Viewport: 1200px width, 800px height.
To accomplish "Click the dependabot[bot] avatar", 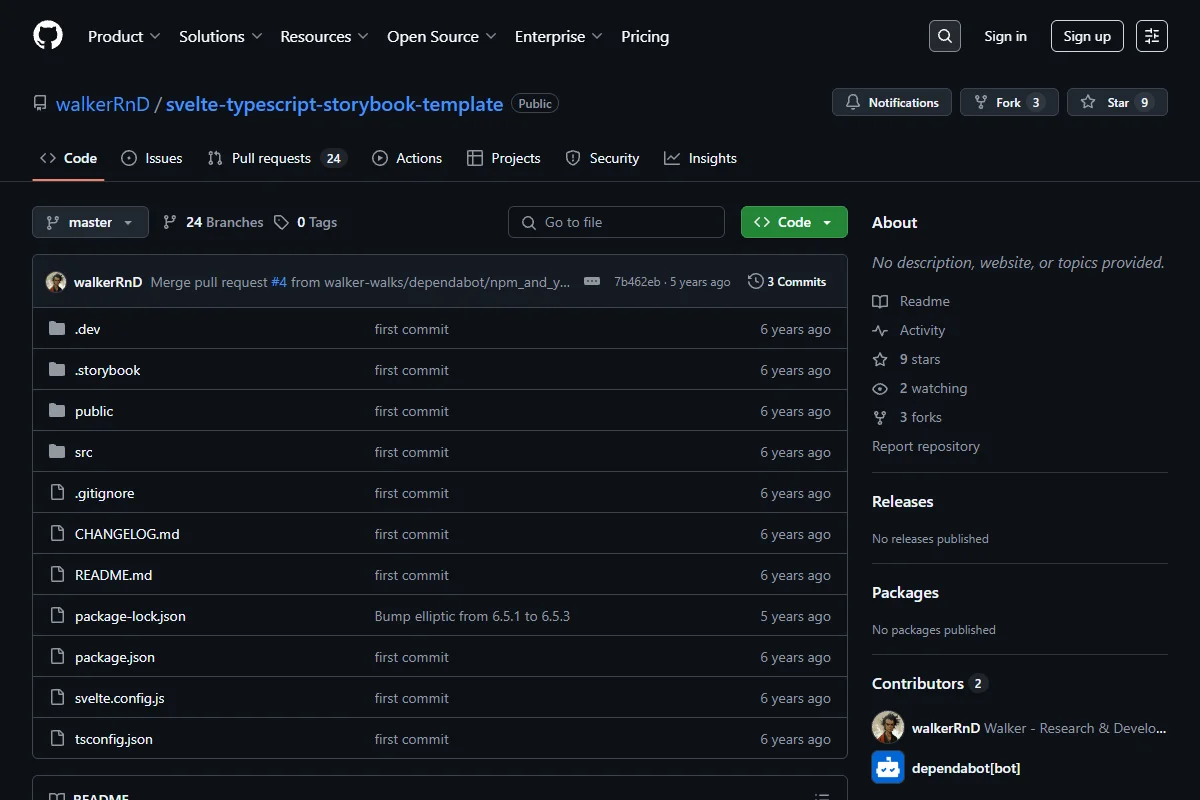I will coord(888,768).
